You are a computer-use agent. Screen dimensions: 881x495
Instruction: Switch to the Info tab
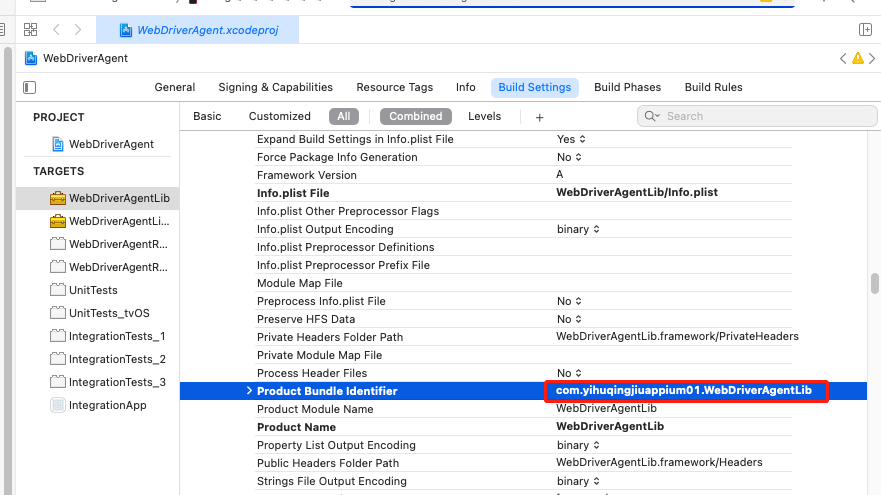point(465,87)
